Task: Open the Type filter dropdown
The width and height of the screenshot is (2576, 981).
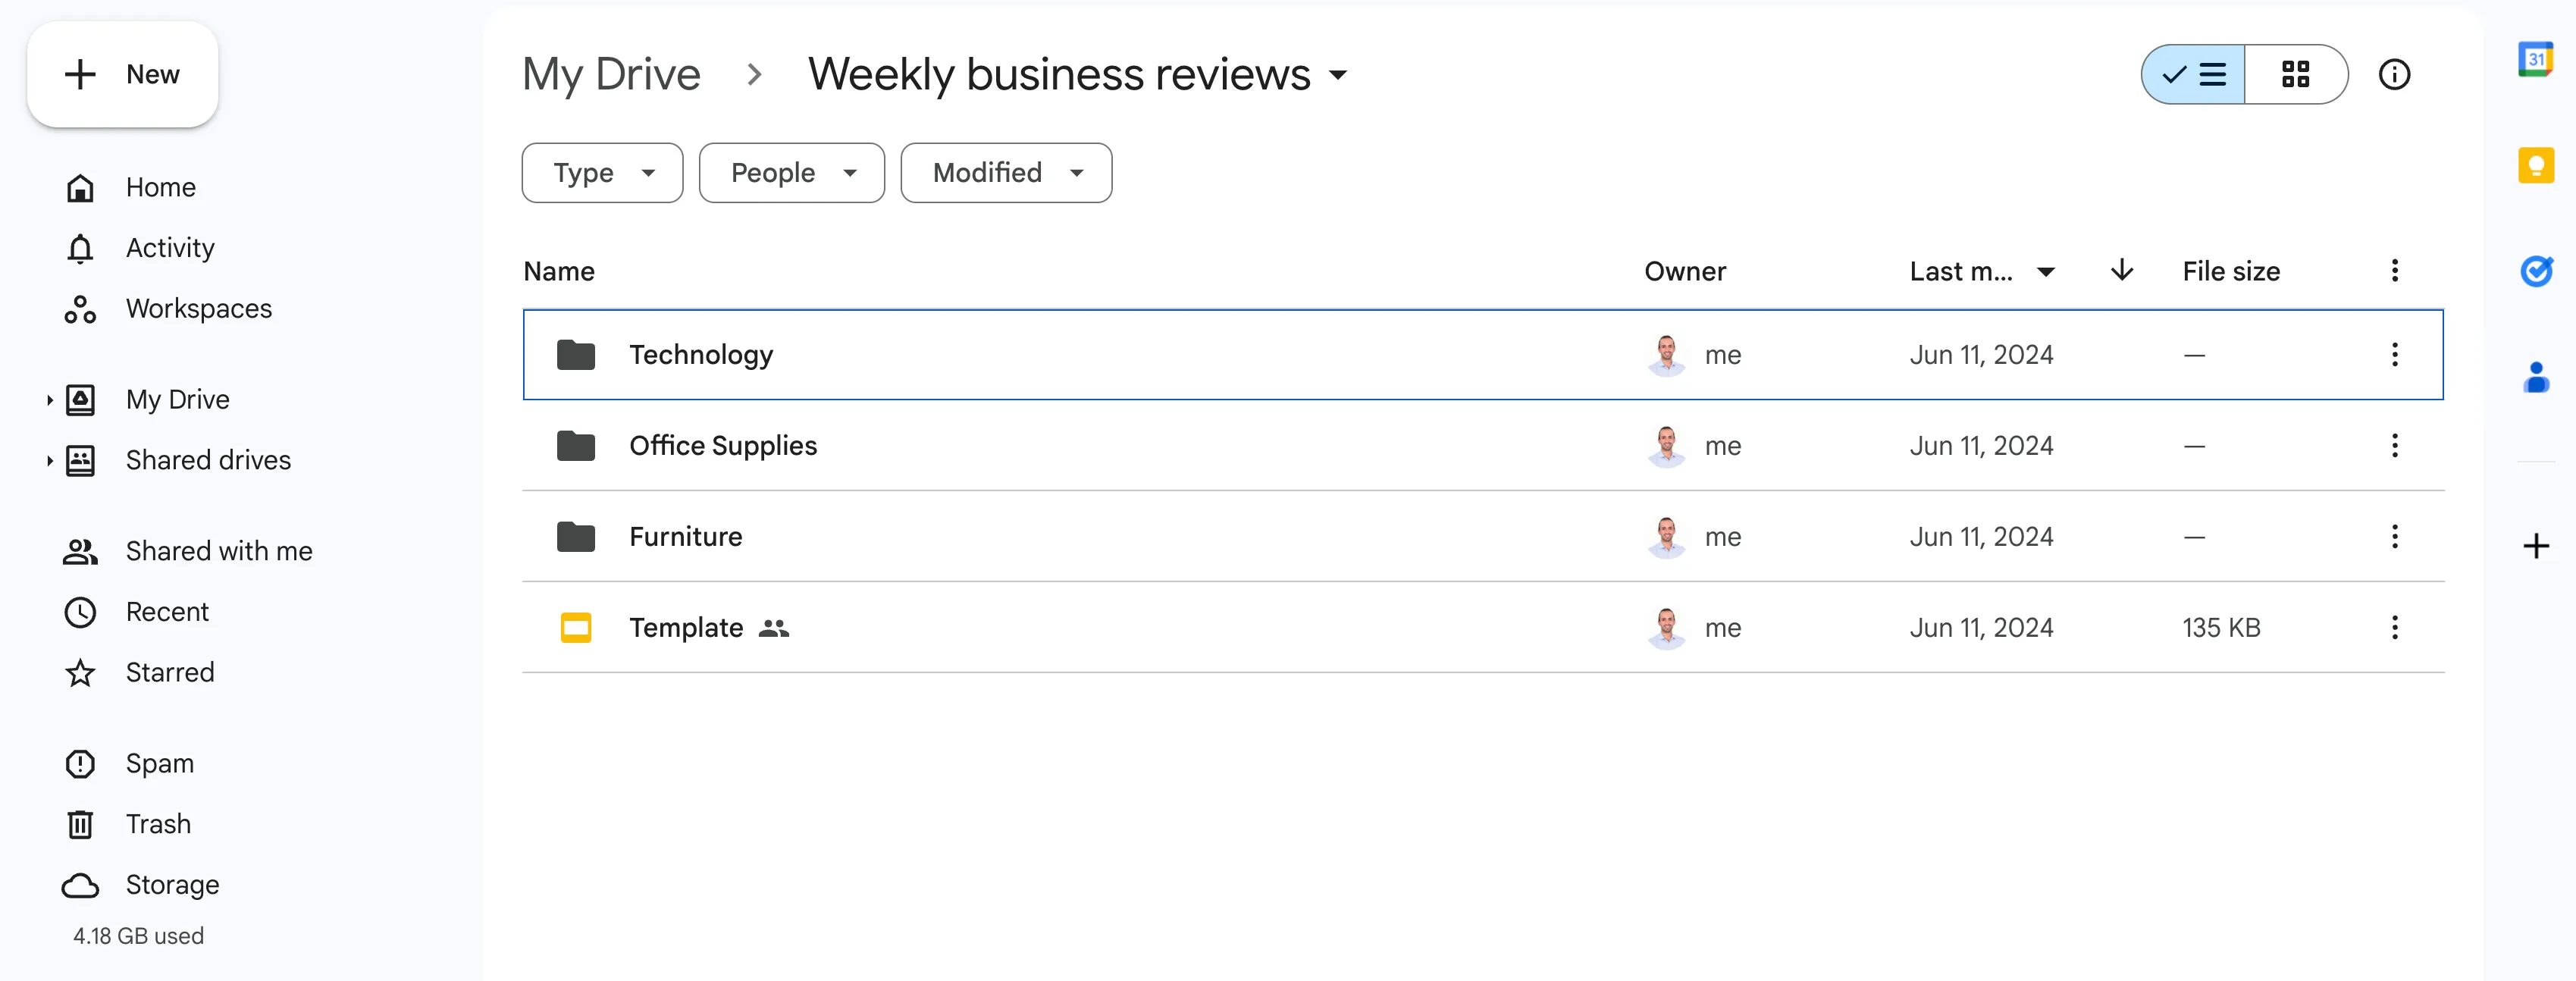Action: click(602, 173)
